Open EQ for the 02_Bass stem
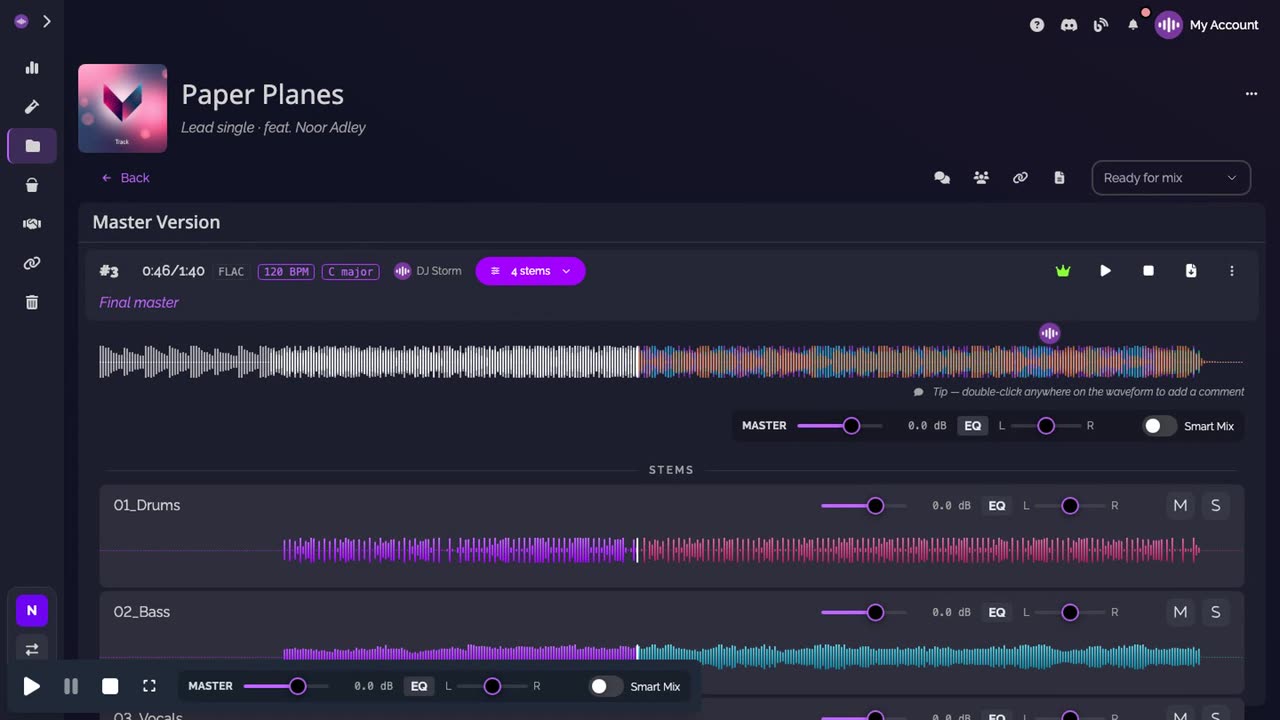The width and height of the screenshot is (1280, 720). point(997,612)
